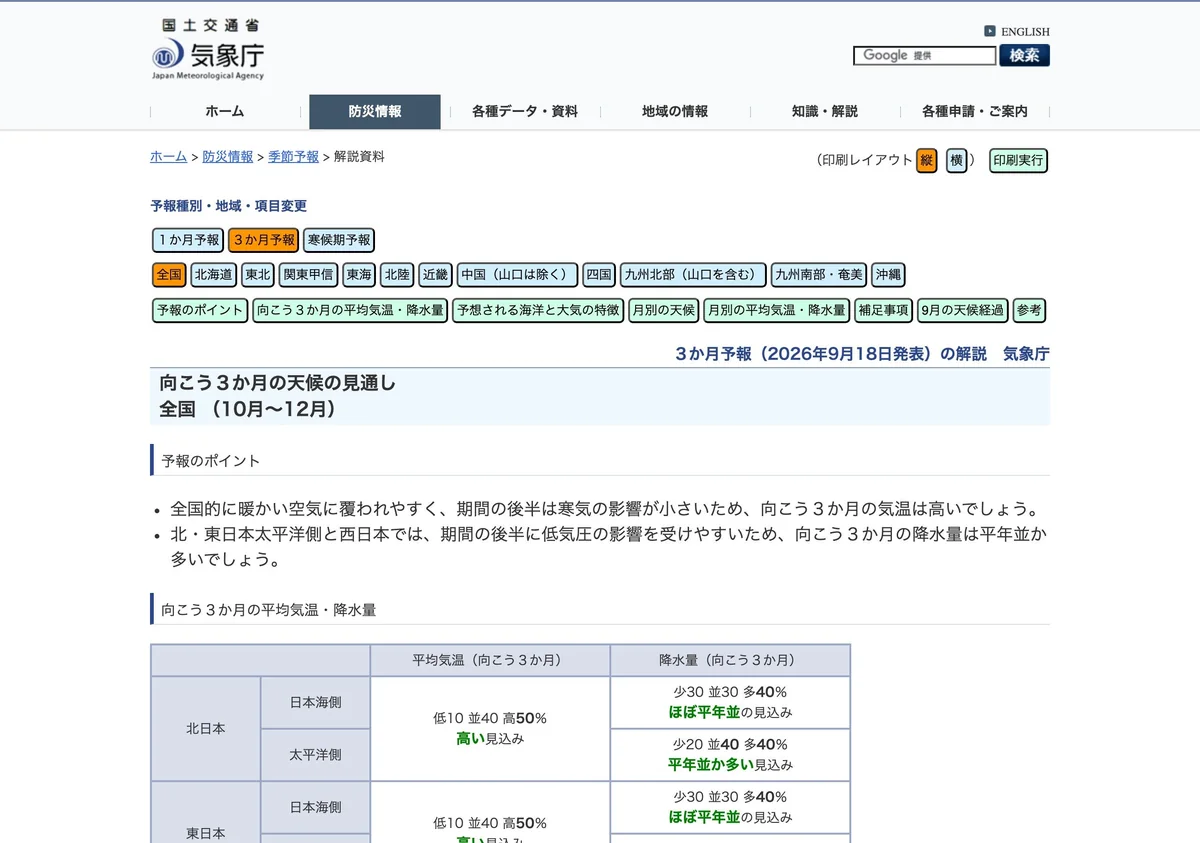The height and width of the screenshot is (843, 1200).
Task: Follow the 防災情報 breadcrumb link
Action: tap(227, 157)
